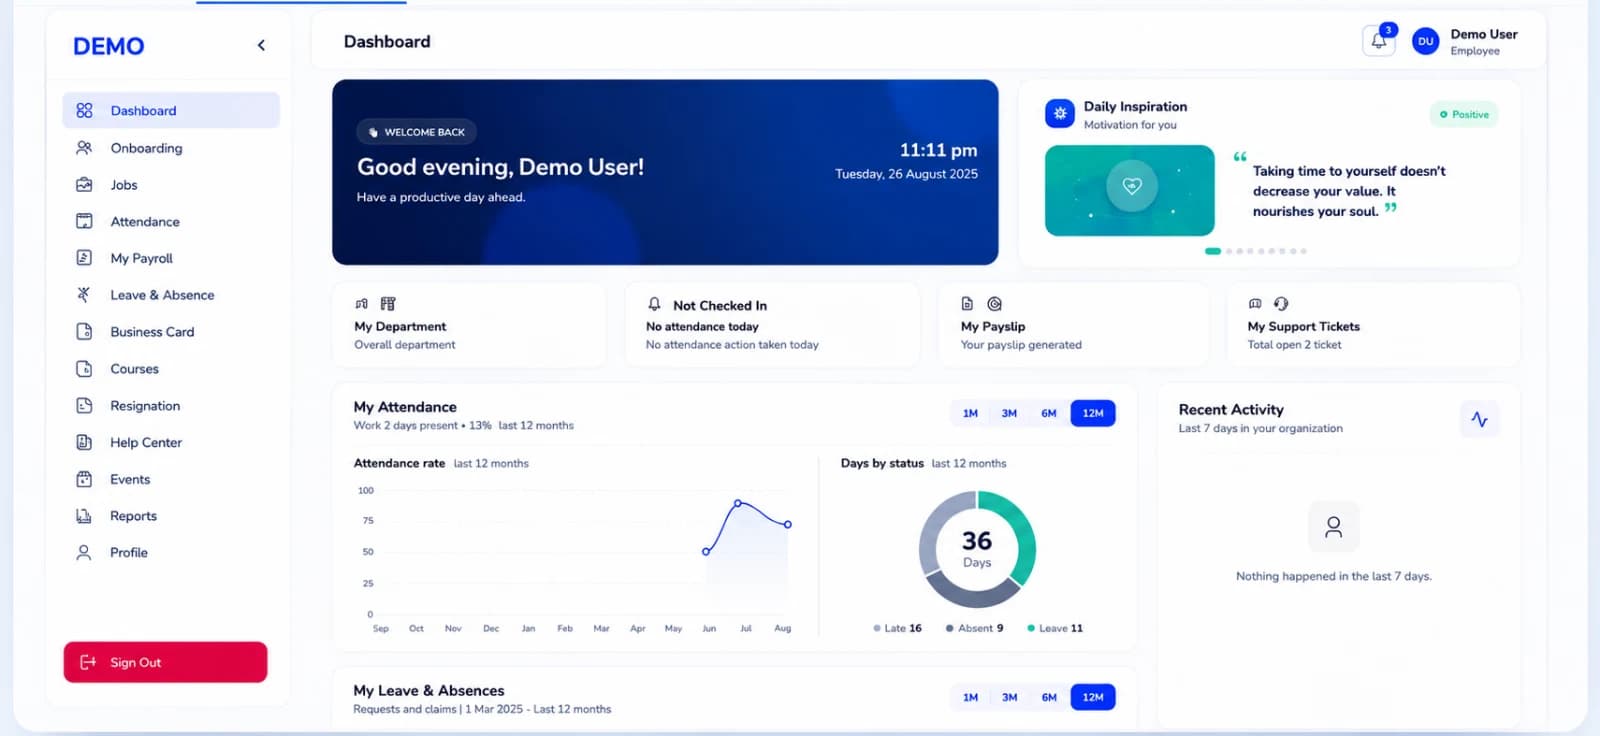Click the Dashboard grid icon in sidebar
This screenshot has height=736, width=1600.
tap(84, 110)
